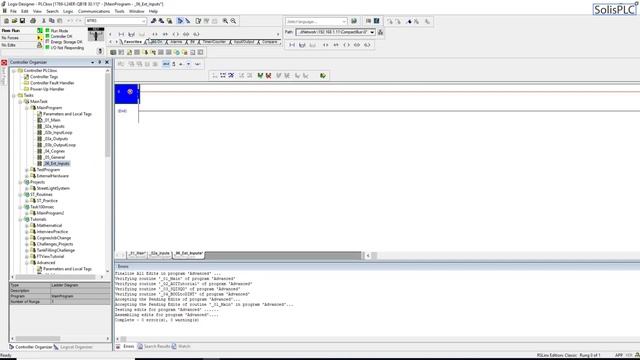Insert Output Energize coil instruction
Viewport: 640px width, 360px height.
point(176,34)
